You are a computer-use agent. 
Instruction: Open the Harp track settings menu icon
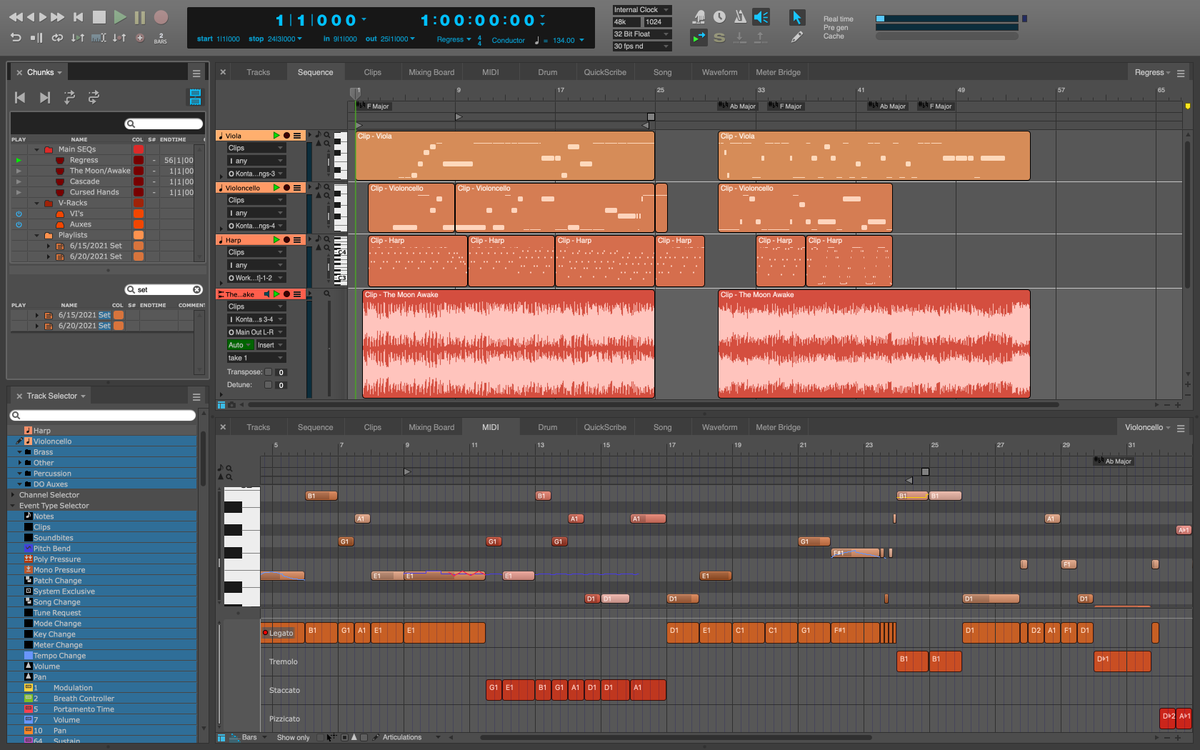tap(297, 240)
